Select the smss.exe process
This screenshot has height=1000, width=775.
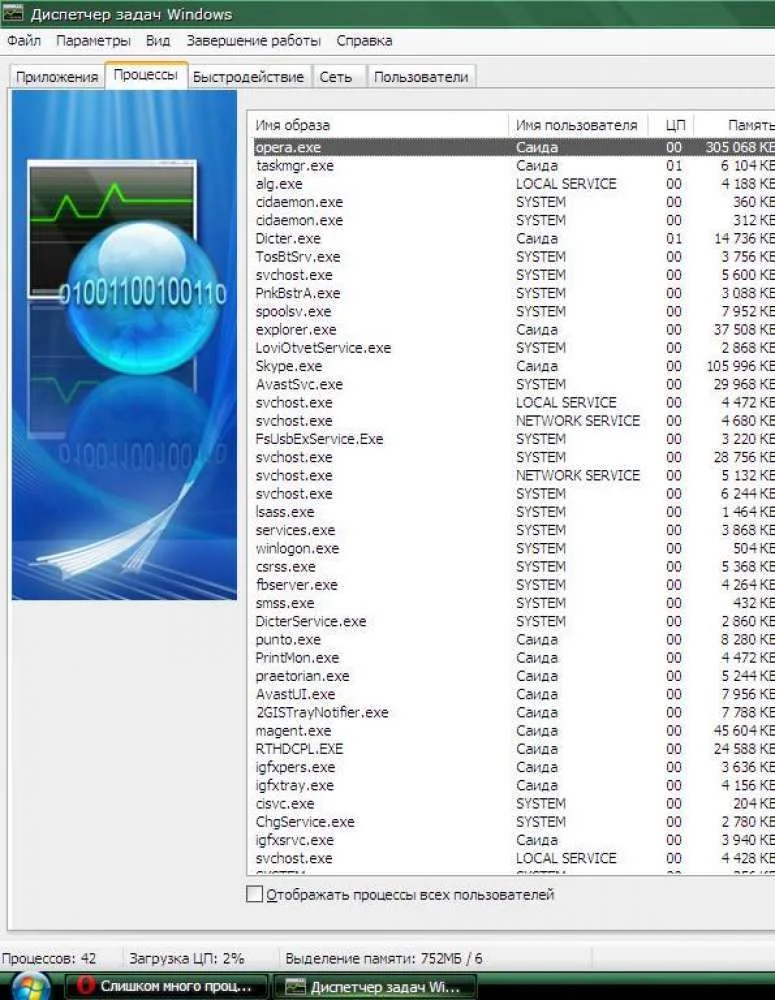[x=514, y=603]
